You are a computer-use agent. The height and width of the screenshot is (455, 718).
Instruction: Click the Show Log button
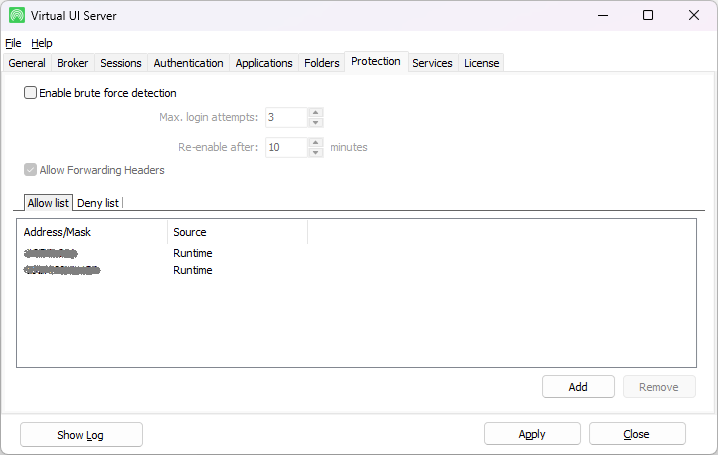click(81, 434)
